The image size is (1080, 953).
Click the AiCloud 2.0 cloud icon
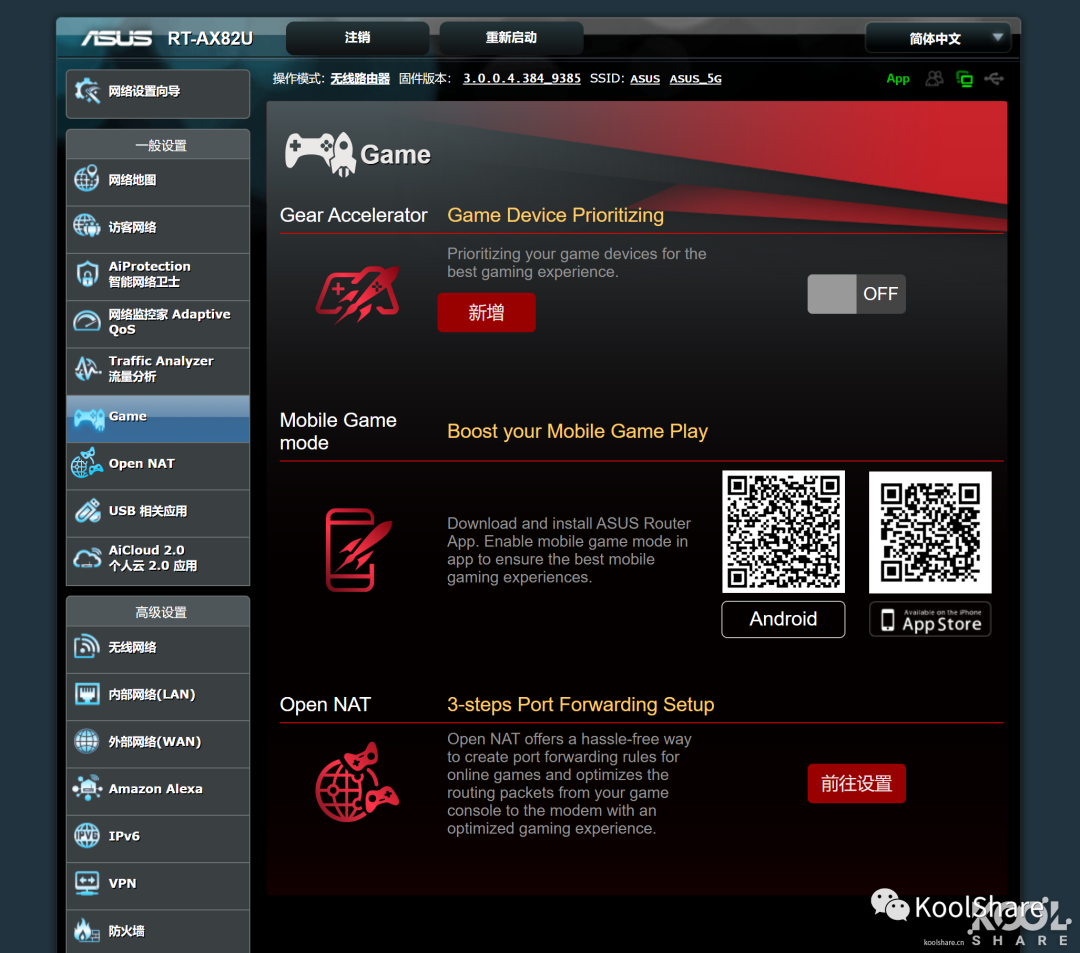(x=87, y=558)
